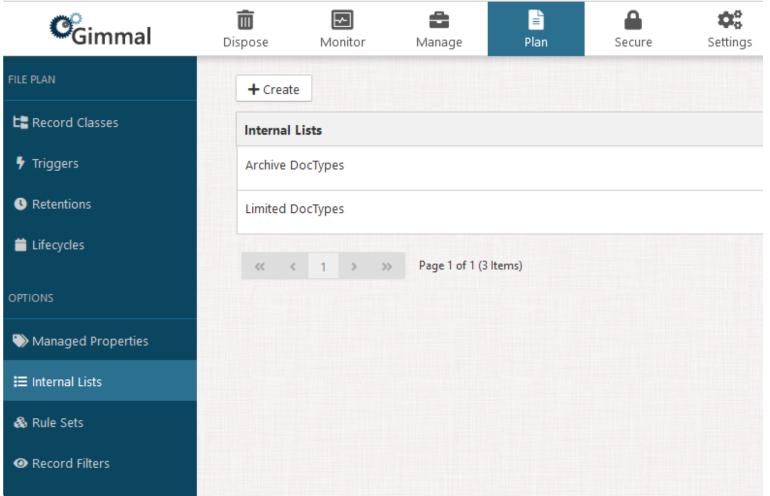The image size is (770, 496).
Task: Go to Triggers in the file plan
Action: (x=54, y=163)
